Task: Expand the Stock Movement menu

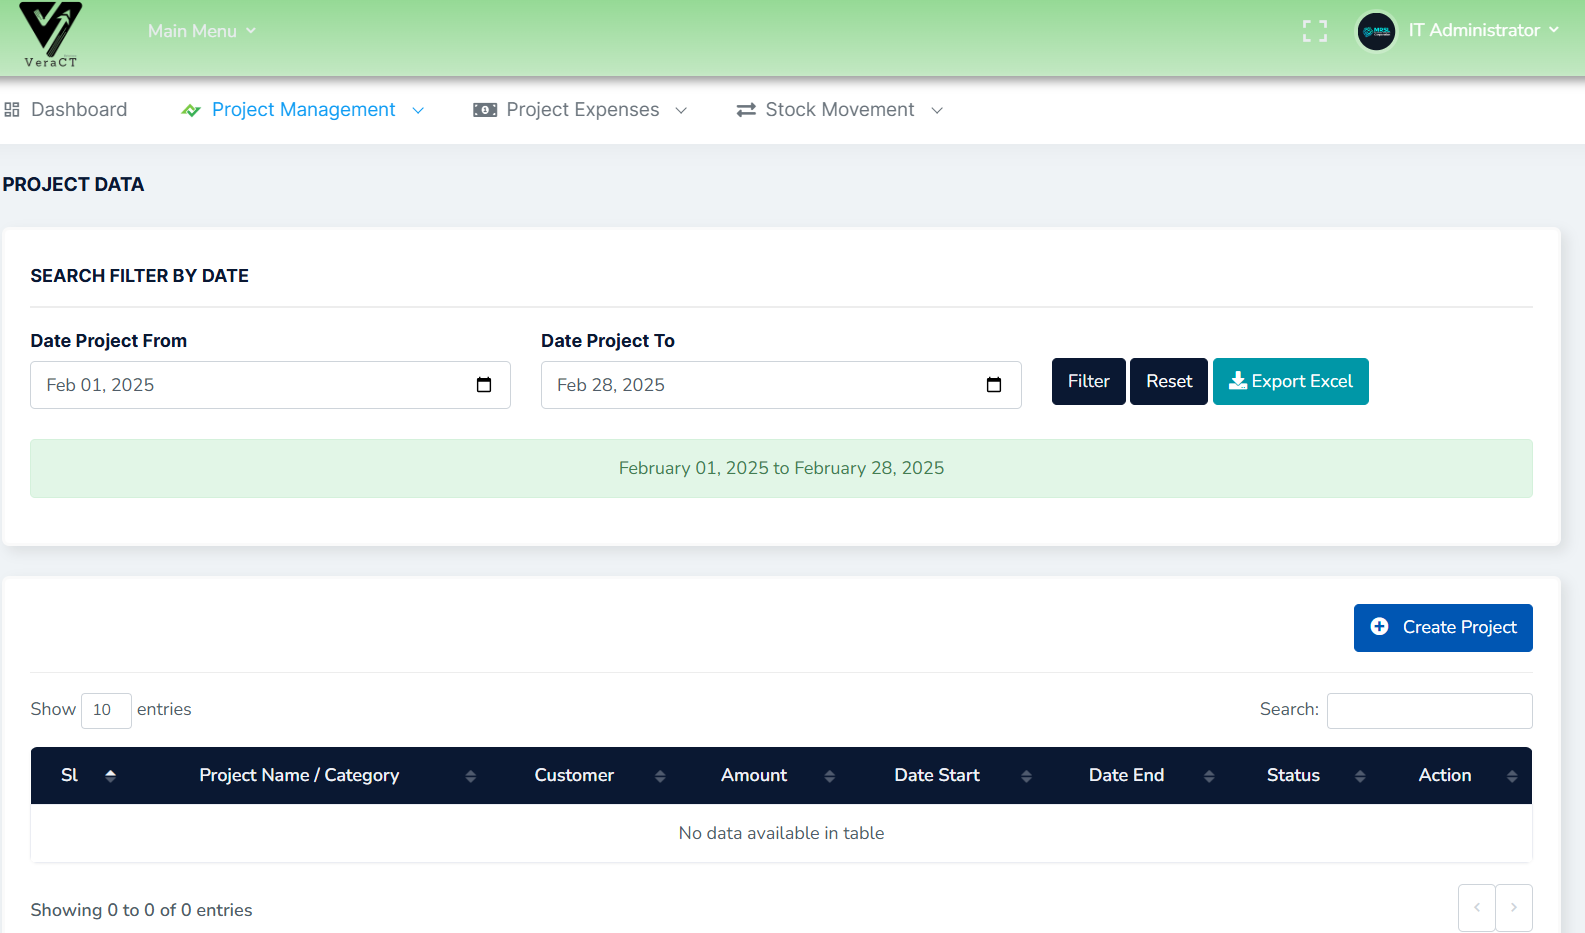Action: pyautogui.click(x=840, y=110)
